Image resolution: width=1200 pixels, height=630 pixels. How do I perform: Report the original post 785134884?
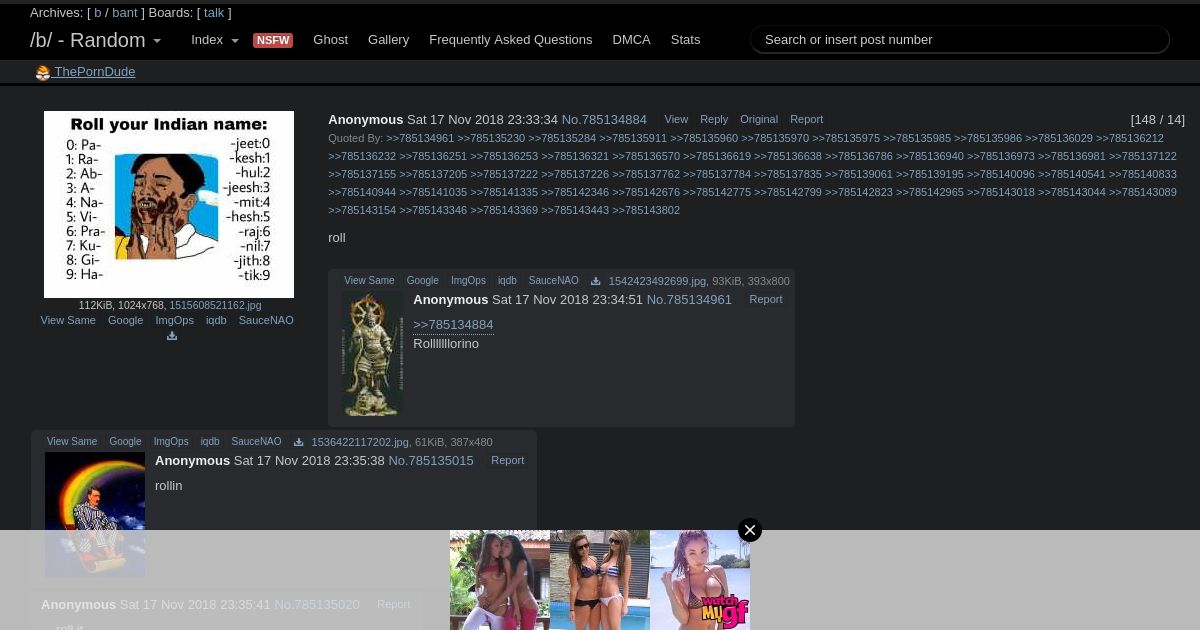click(x=806, y=120)
